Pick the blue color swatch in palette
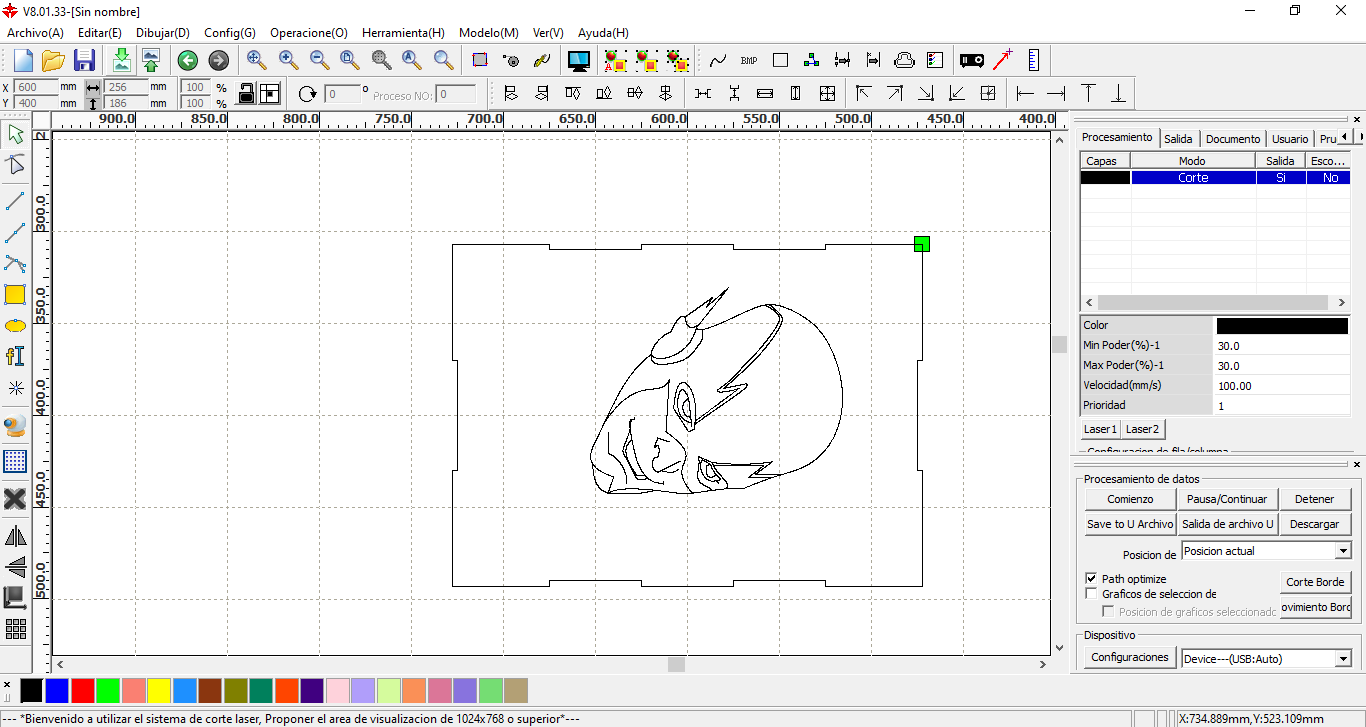Image resolution: width=1366 pixels, height=727 pixels. click(57, 690)
